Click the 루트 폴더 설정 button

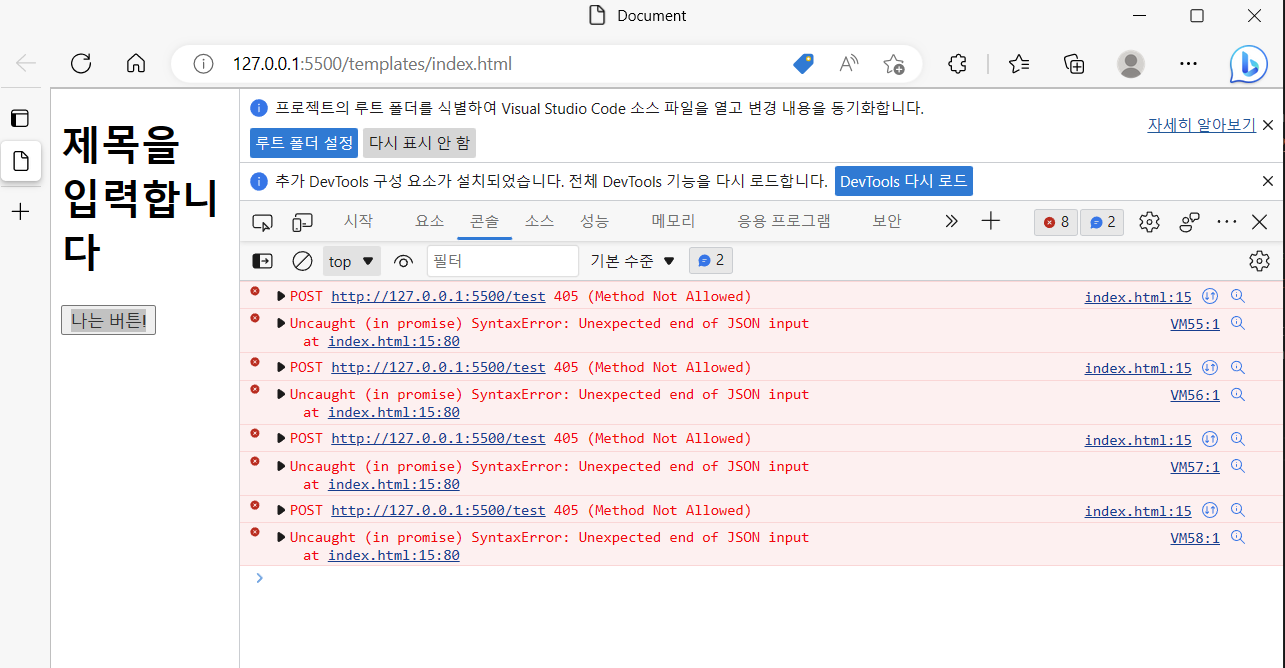tap(304, 142)
